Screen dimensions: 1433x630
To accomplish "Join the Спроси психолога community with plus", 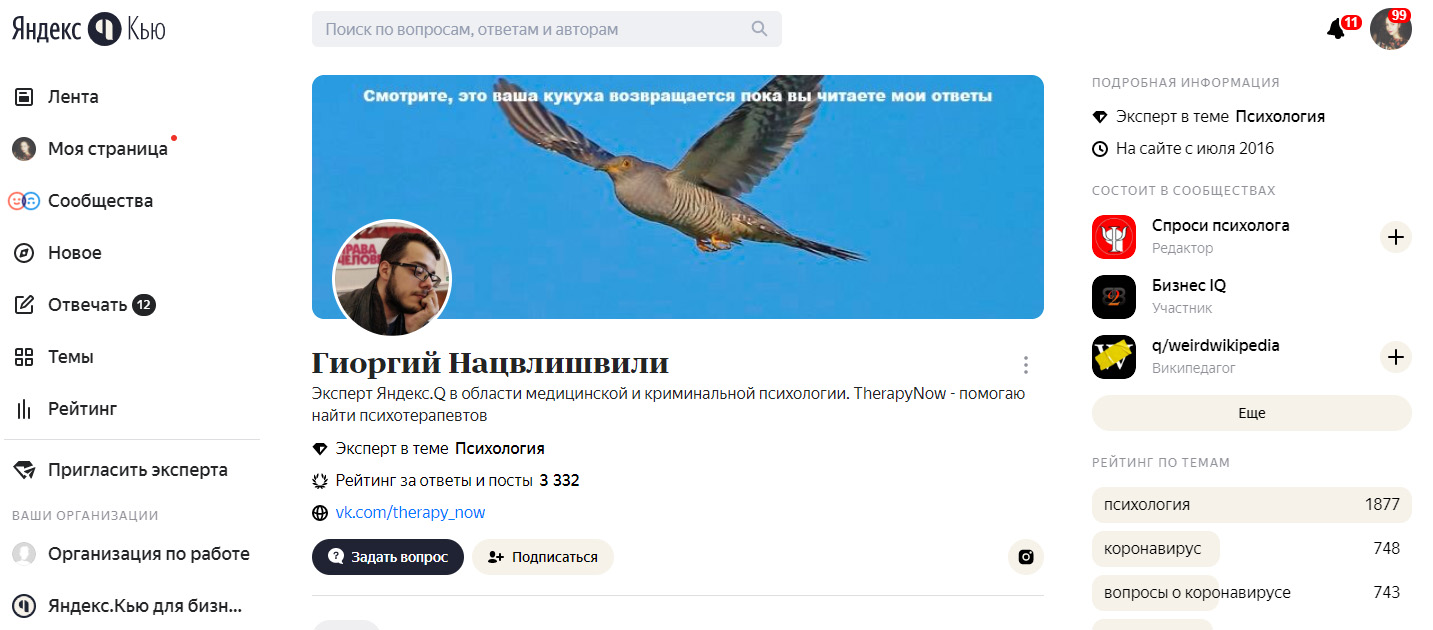I will [1396, 237].
